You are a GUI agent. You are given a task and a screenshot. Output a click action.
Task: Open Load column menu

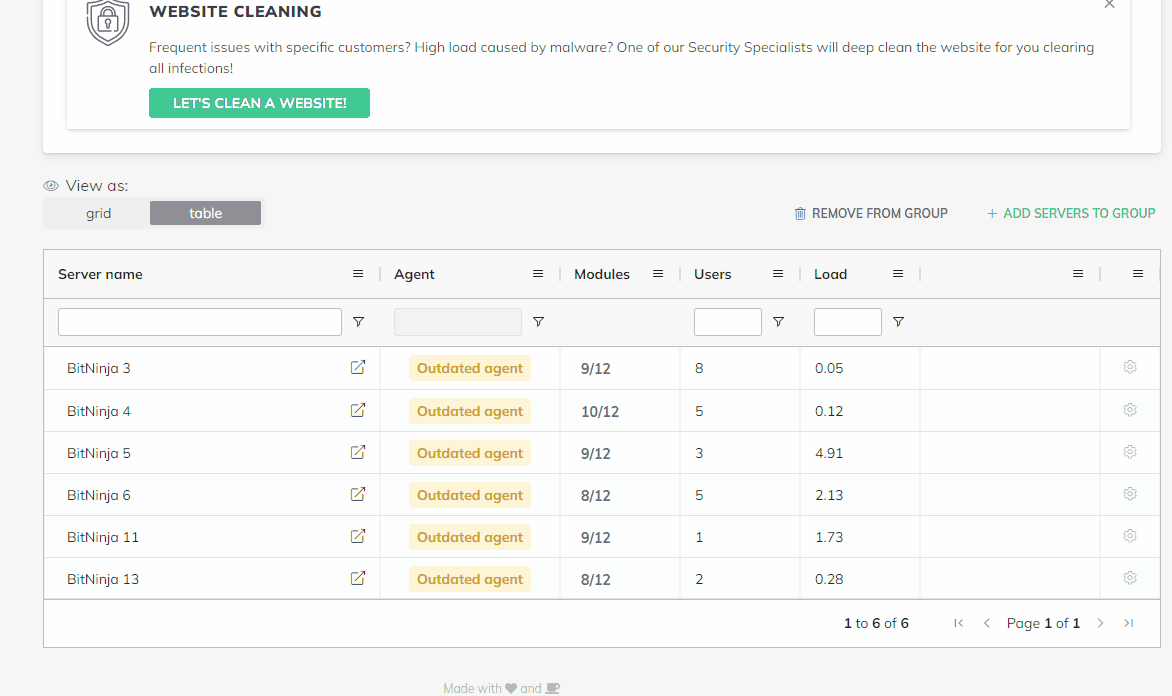tap(898, 274)
